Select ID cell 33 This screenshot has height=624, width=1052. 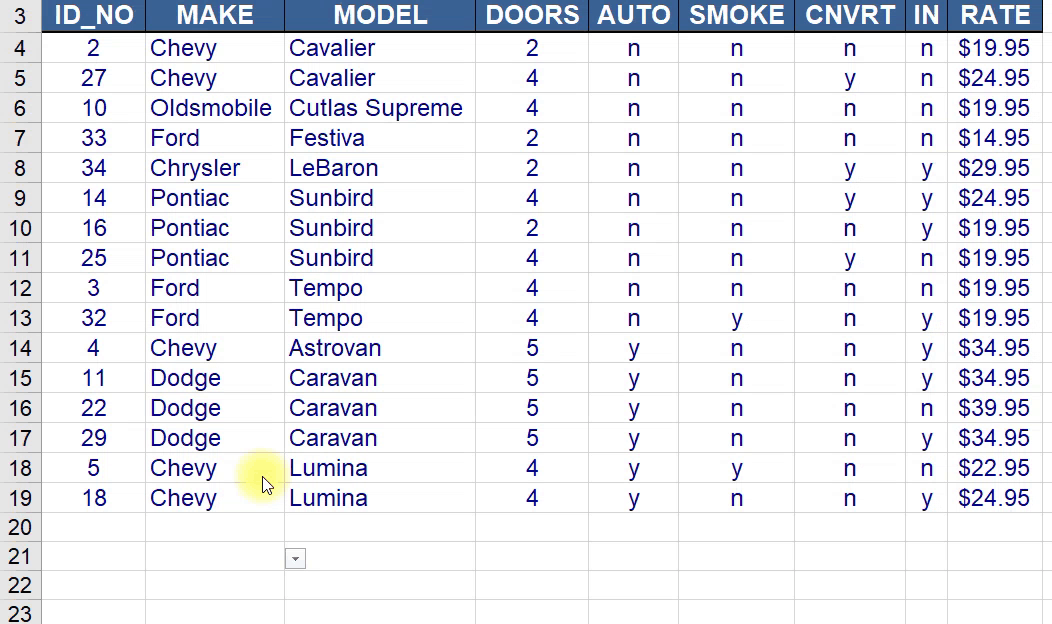(94, 138)
